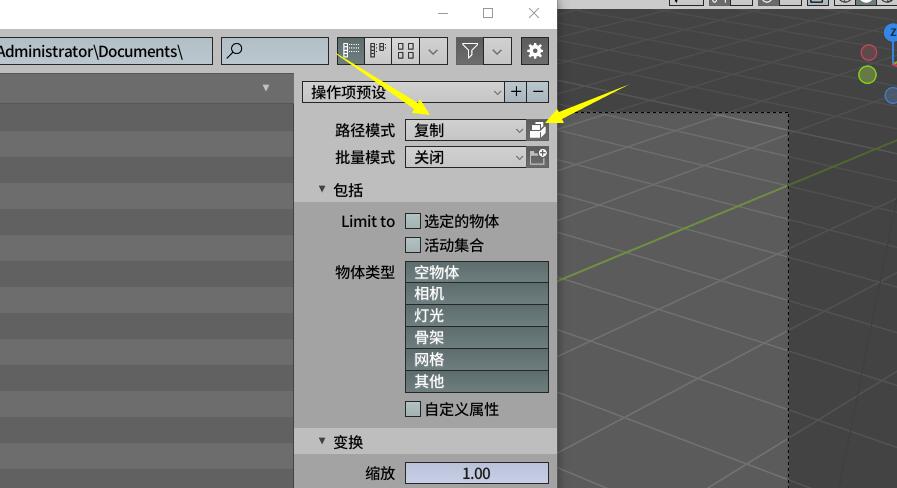Open 批量模式 dropdown showing 关闭
This screenshot has height=488, width=897.
click(466, 157)
